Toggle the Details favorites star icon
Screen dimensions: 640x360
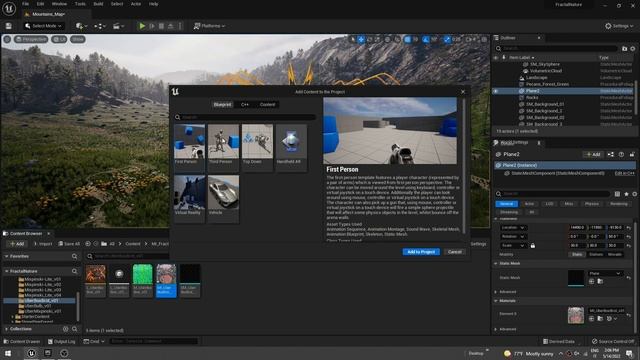click(x=626, y=194)
